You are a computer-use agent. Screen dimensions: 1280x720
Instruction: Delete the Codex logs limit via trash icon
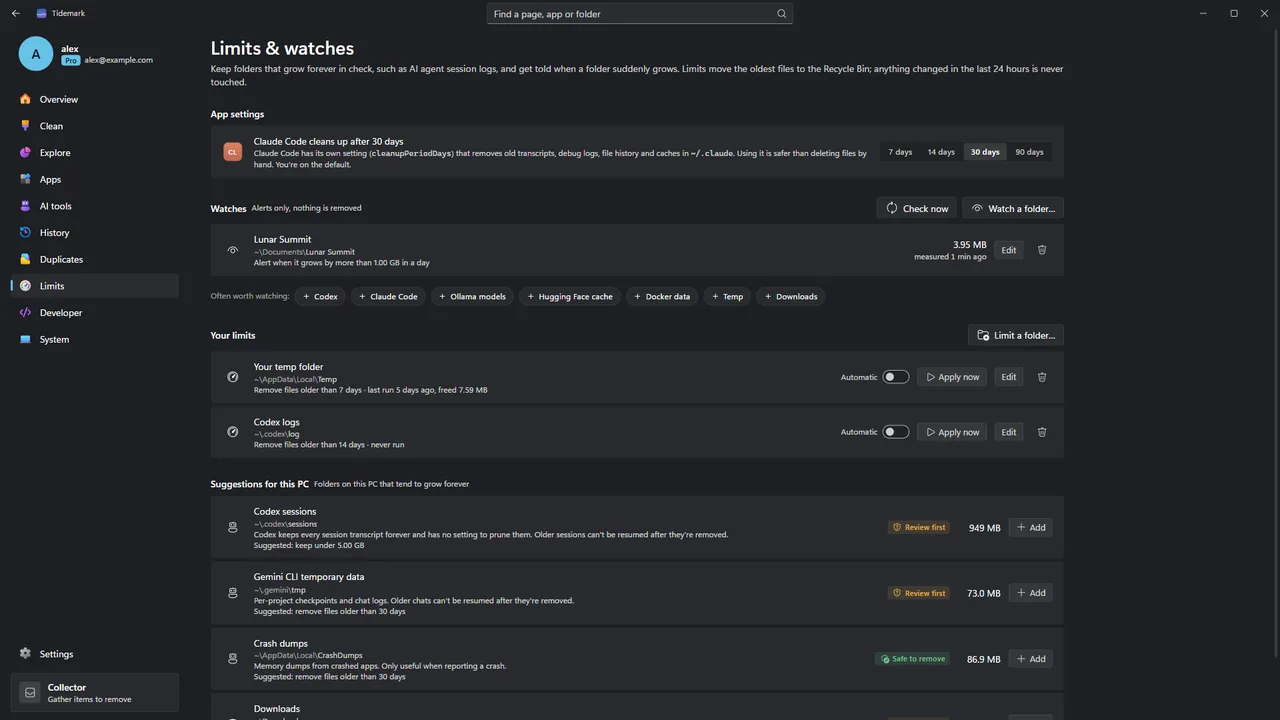click(1042, 432)
